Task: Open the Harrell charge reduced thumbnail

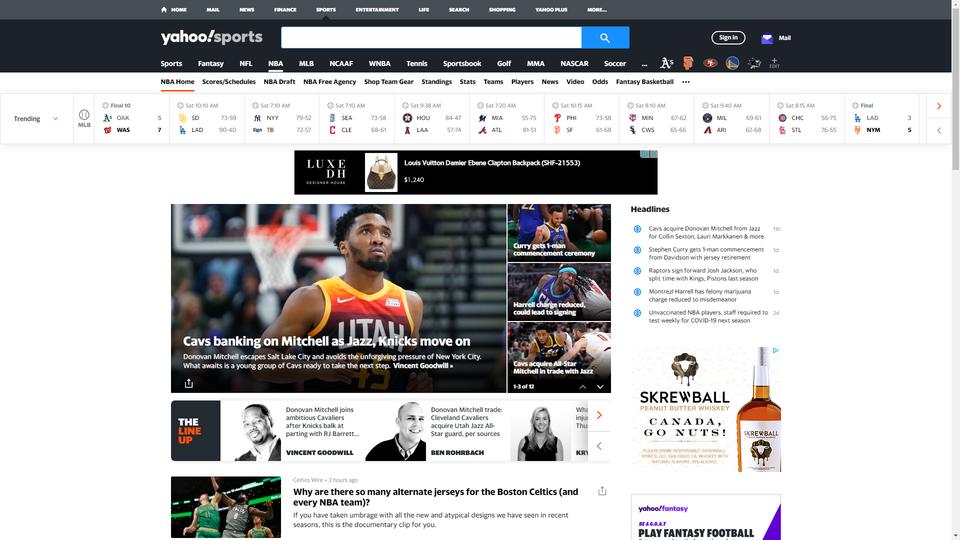Action: tap(559, 292)
